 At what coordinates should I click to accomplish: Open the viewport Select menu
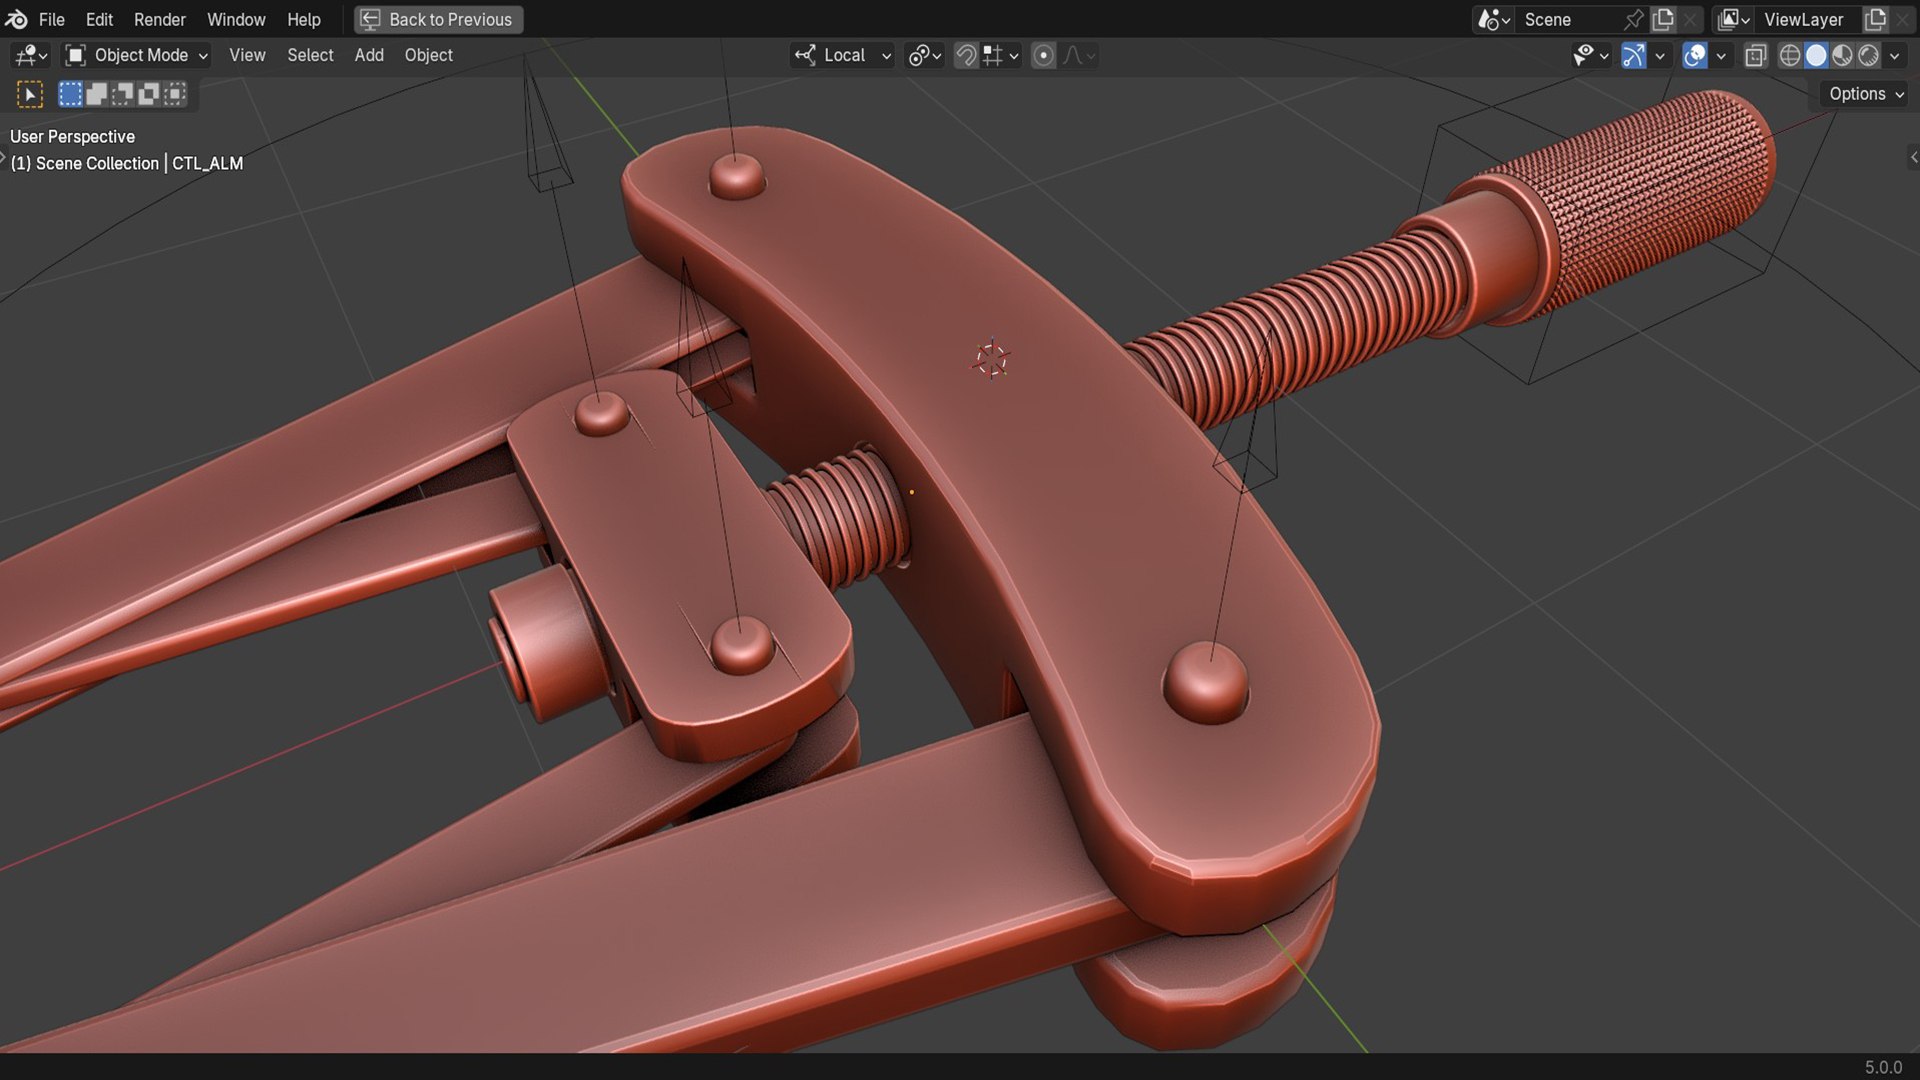tap(310, 55)
